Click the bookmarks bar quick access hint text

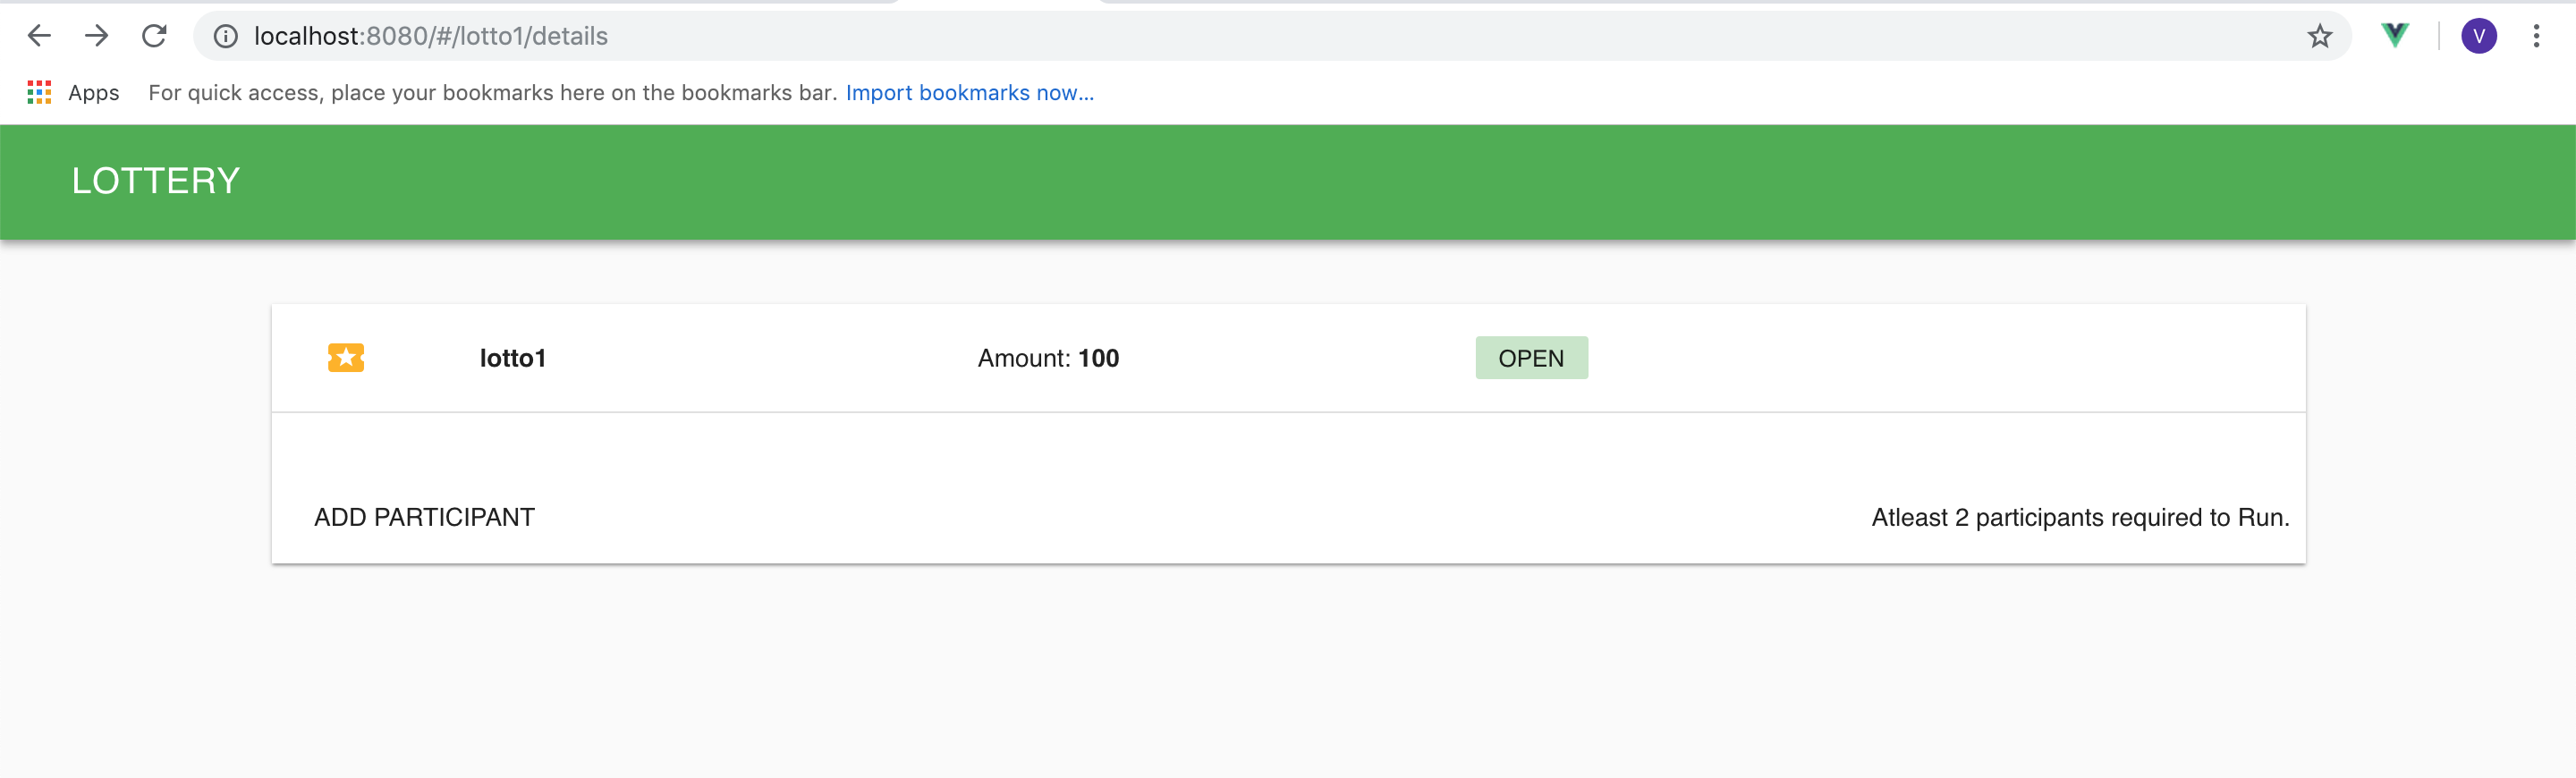(x=492, y=93)
